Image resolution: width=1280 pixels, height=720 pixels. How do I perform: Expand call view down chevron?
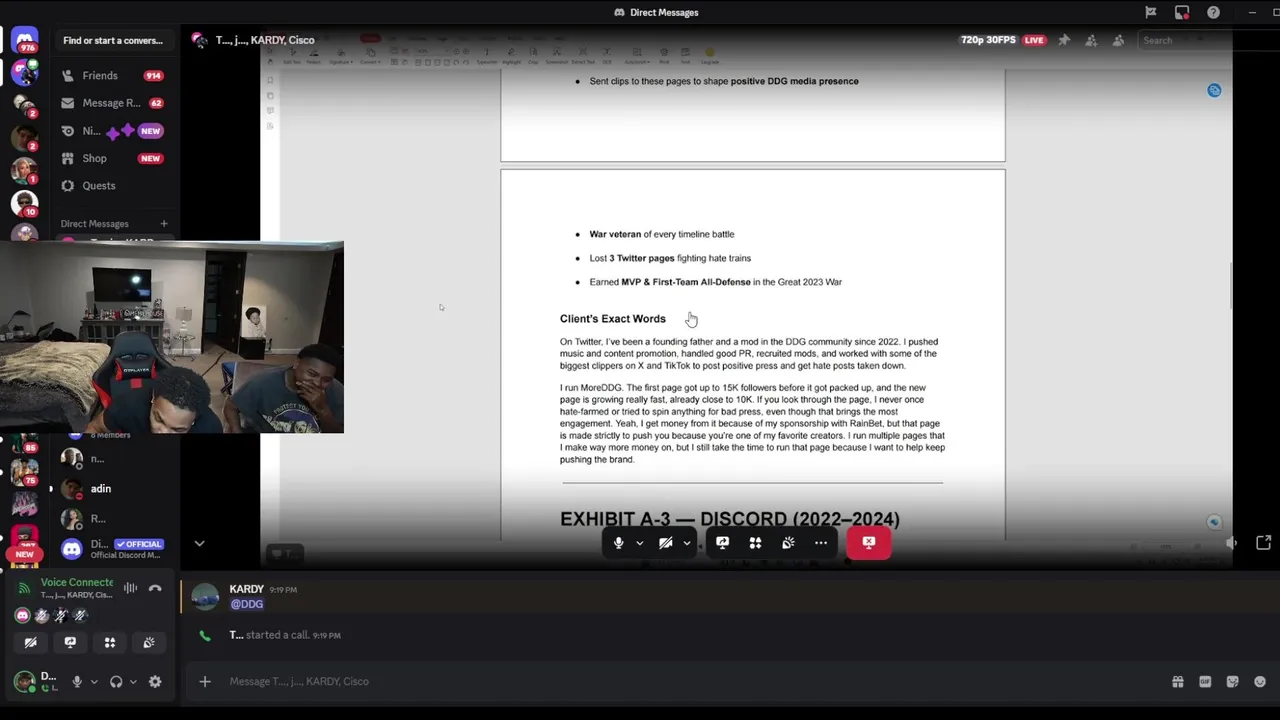coord(199,544)
